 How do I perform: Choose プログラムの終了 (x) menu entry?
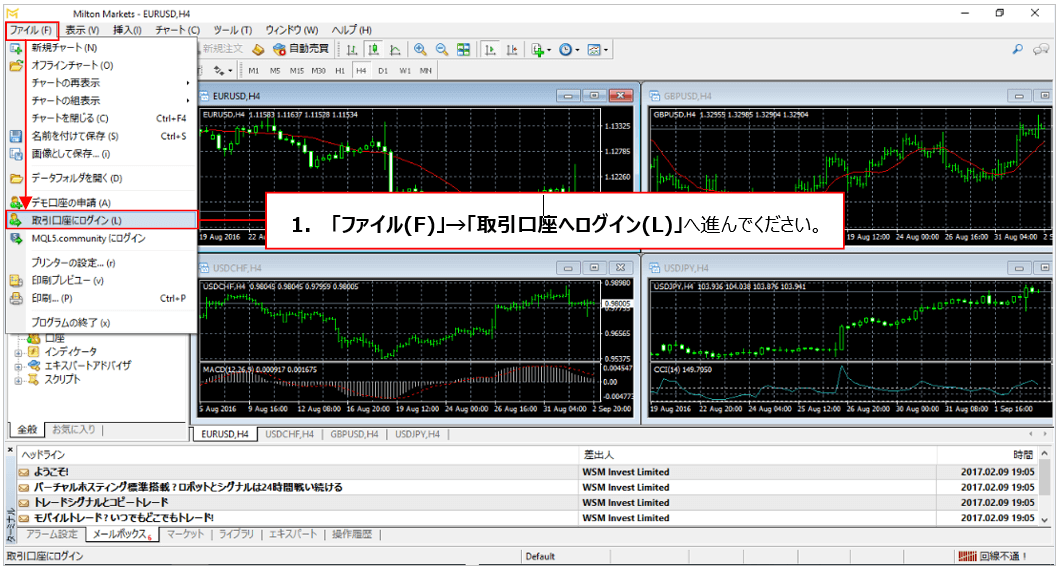click(x=101, y=323)
